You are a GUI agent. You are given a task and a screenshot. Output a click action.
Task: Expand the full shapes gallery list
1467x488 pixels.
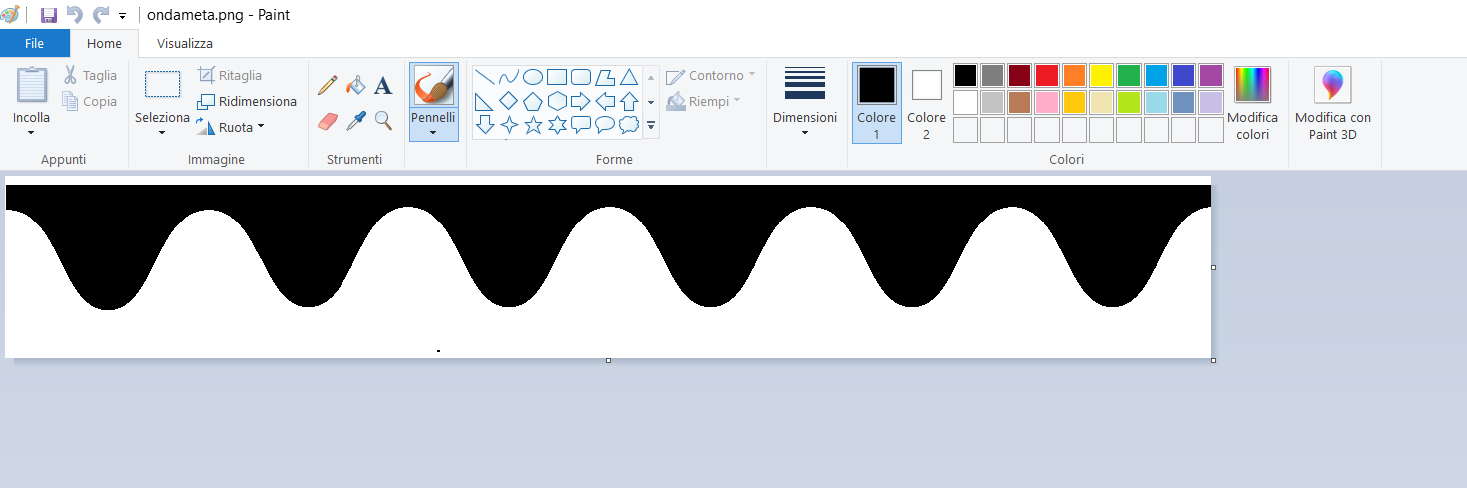651,126
